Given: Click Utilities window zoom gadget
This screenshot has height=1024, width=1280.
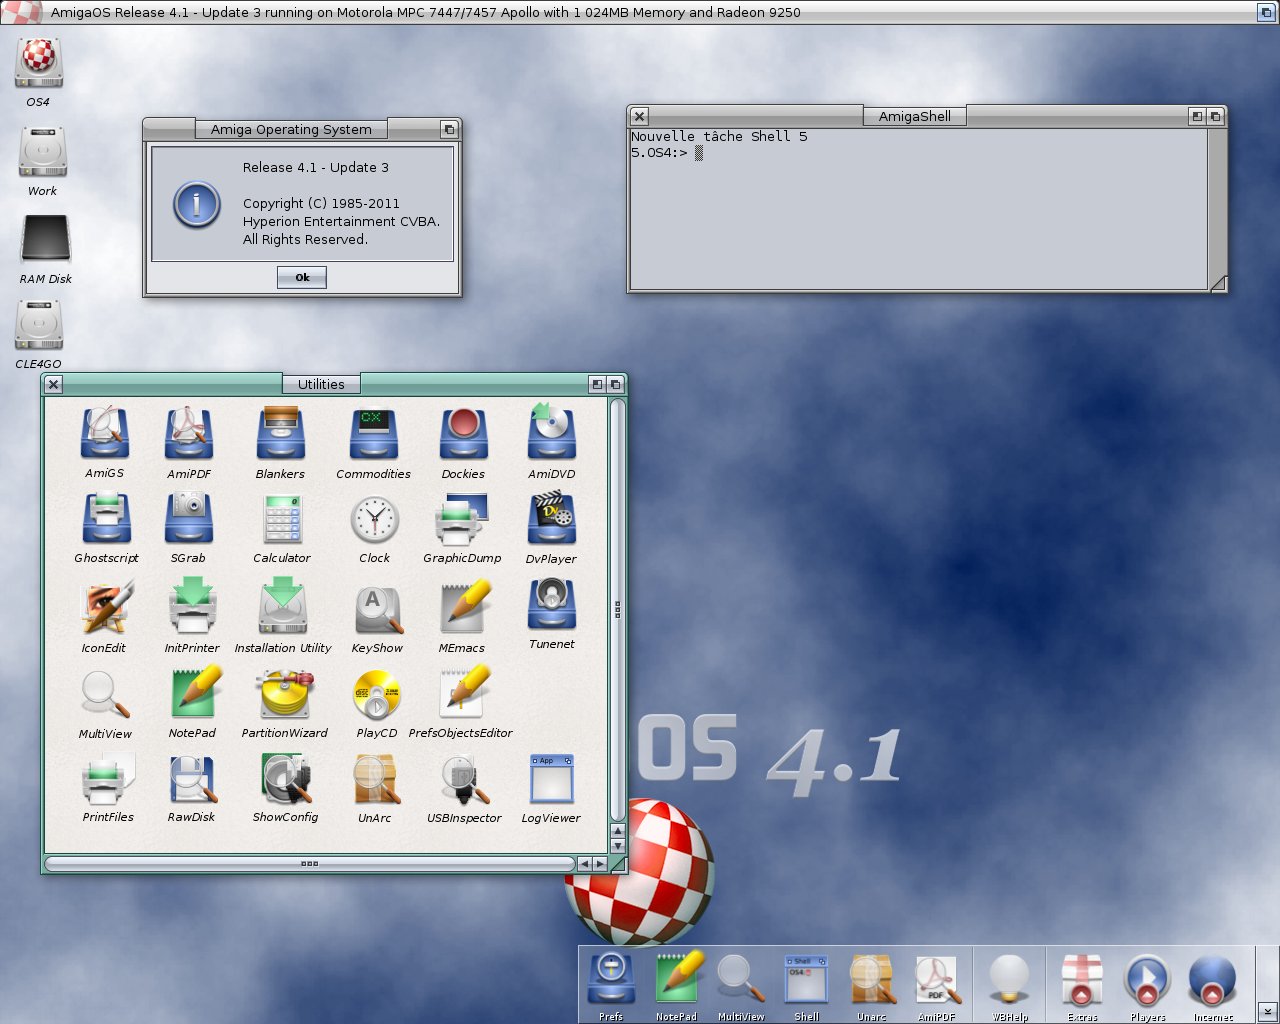Looking at the screenshot, I should (597, 384).
